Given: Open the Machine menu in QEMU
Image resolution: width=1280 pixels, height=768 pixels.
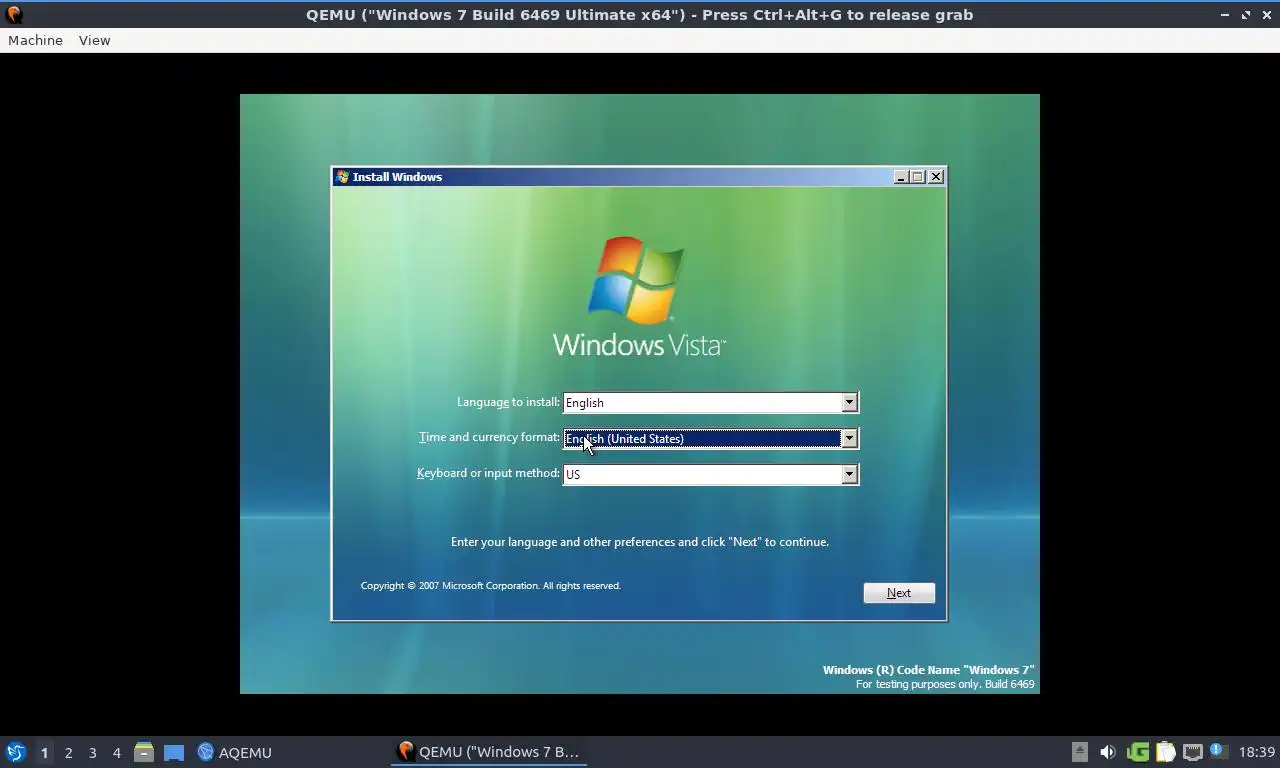Looking at the screenshot, I should [35, 40].
